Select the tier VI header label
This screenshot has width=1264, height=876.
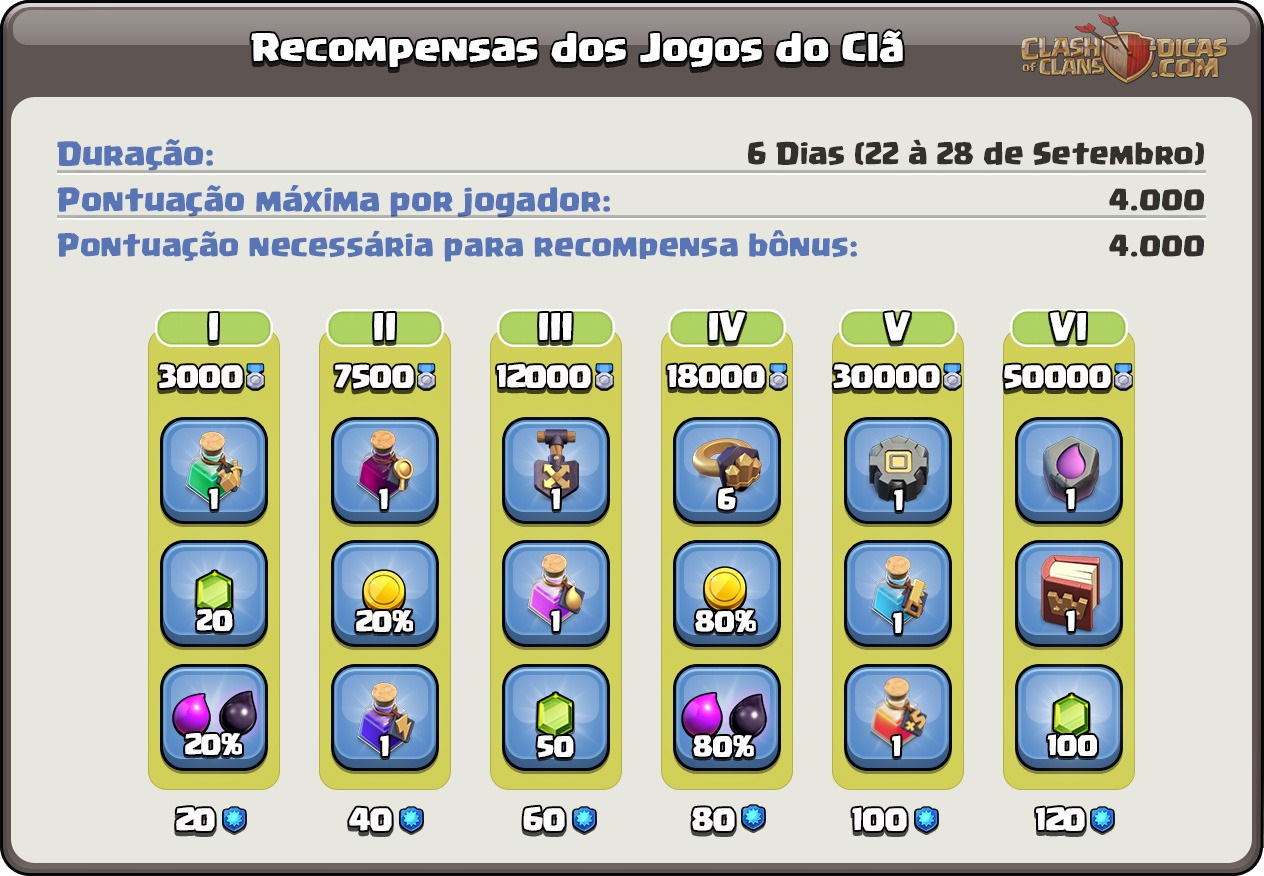tap(1069, 327)
